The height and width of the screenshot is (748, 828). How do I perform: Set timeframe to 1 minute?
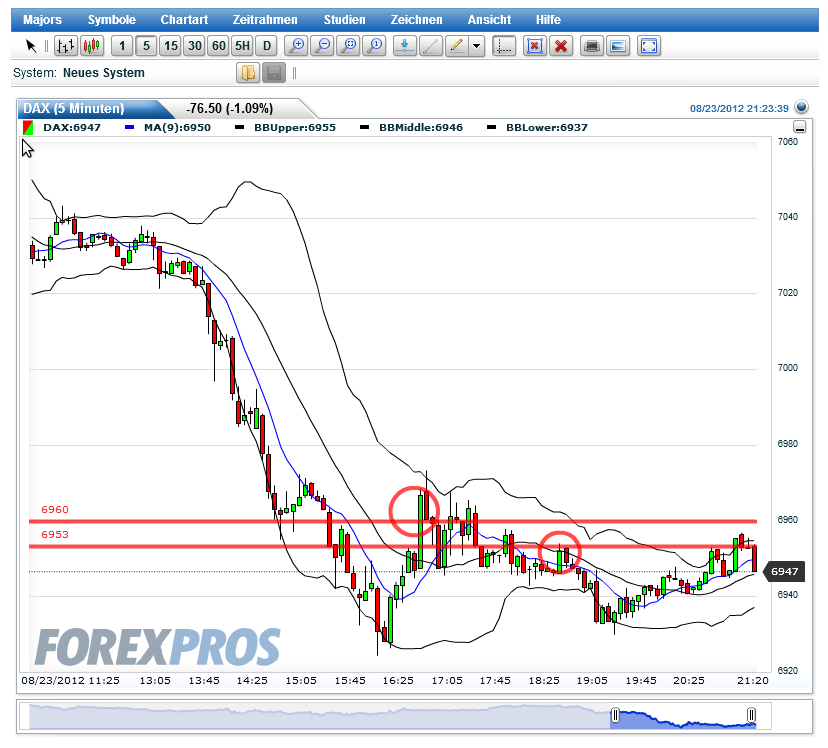click(x=122, y=46)
